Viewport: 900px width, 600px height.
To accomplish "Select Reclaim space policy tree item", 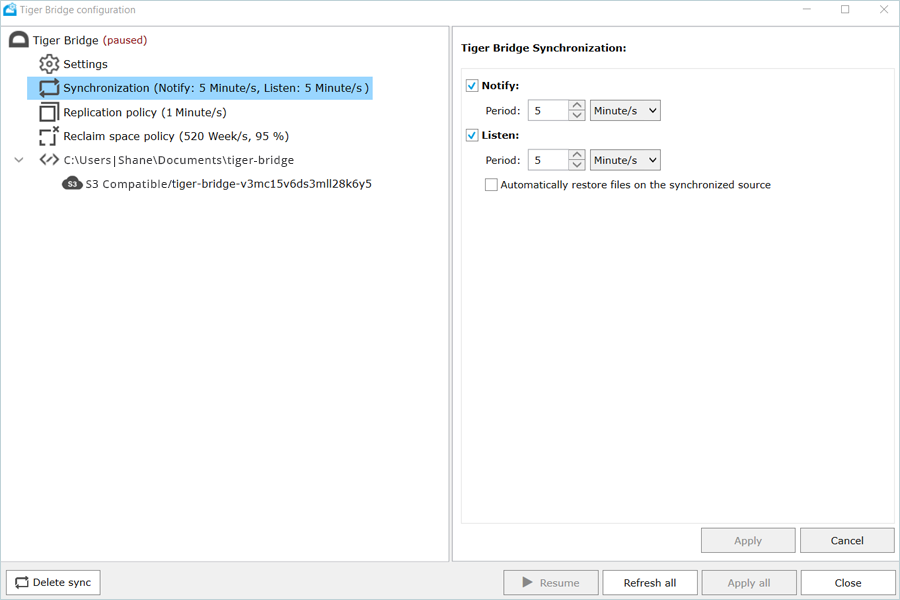I will (x=175, y=136).
